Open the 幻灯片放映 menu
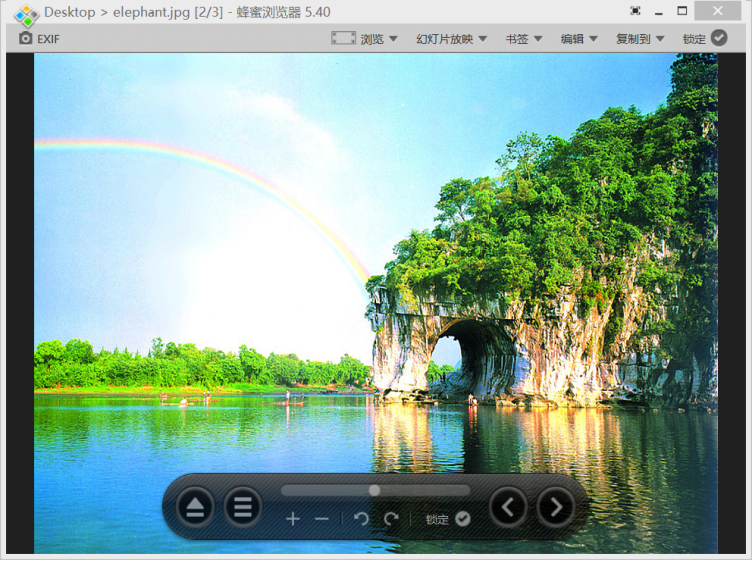Screen dimensions: 752x561 445,39
